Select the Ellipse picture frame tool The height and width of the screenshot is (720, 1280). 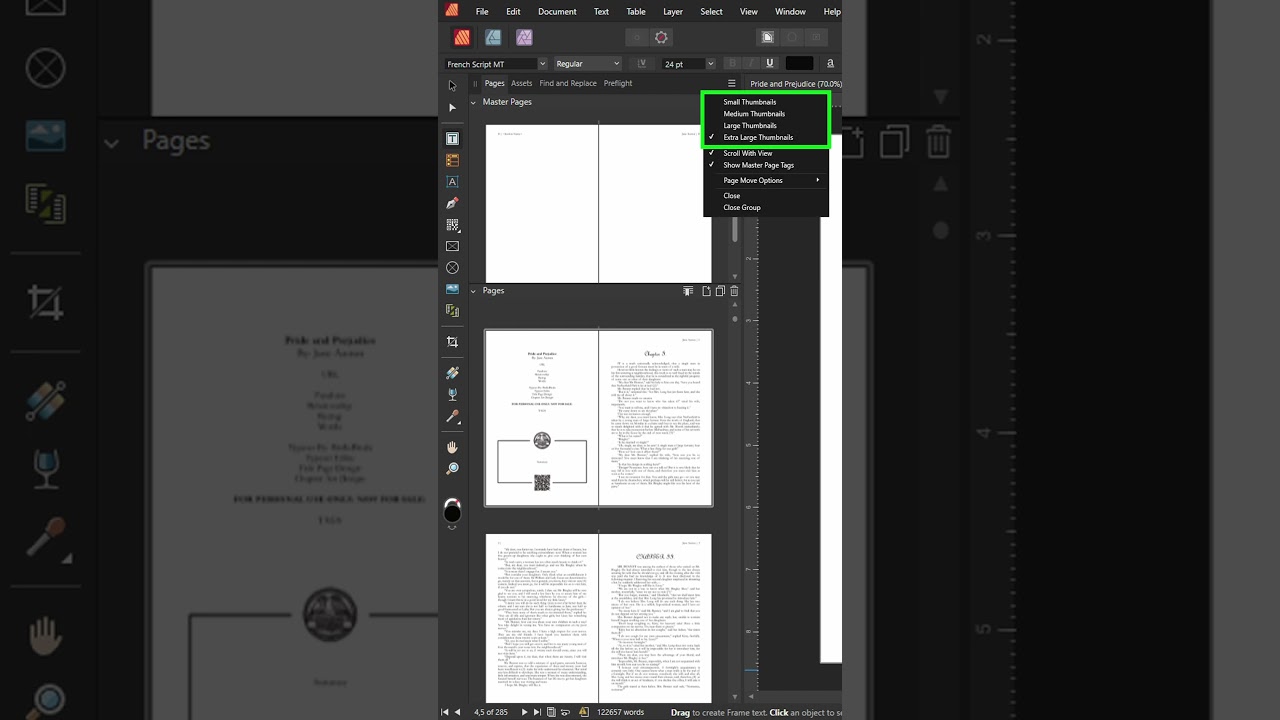tap(452, 268)
